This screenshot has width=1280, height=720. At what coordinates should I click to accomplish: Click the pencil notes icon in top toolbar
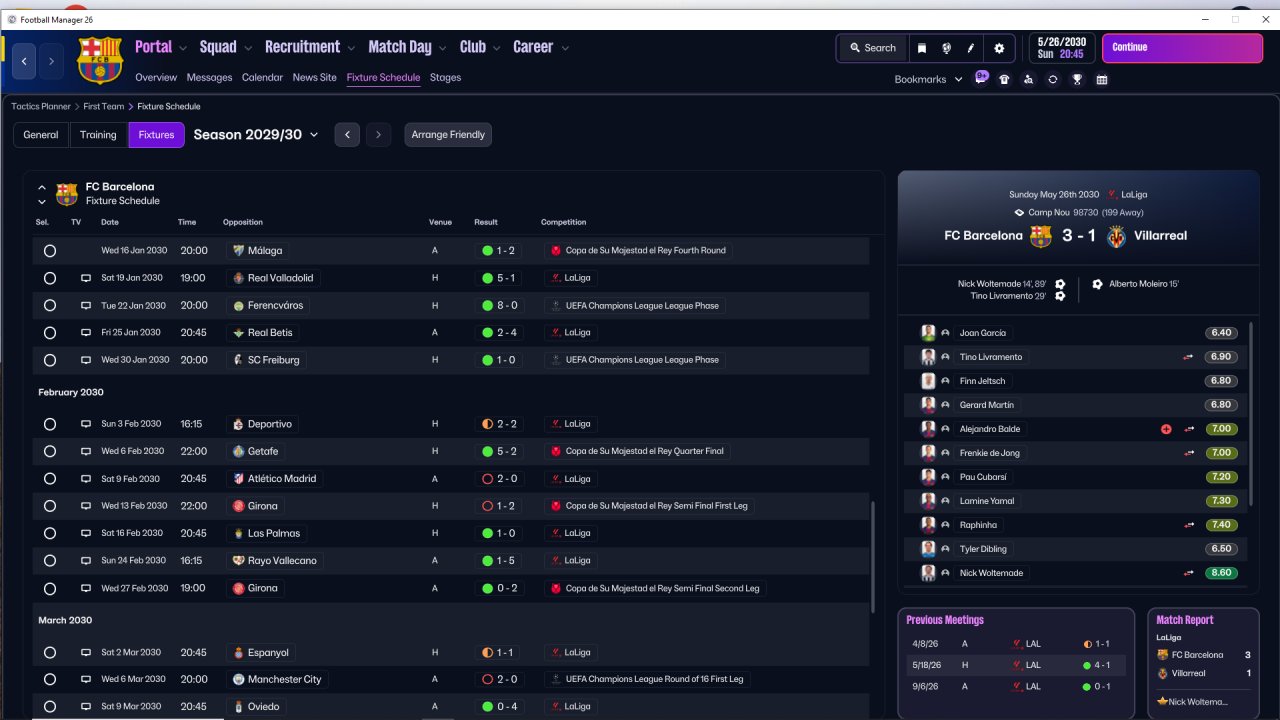coord(970,48)
